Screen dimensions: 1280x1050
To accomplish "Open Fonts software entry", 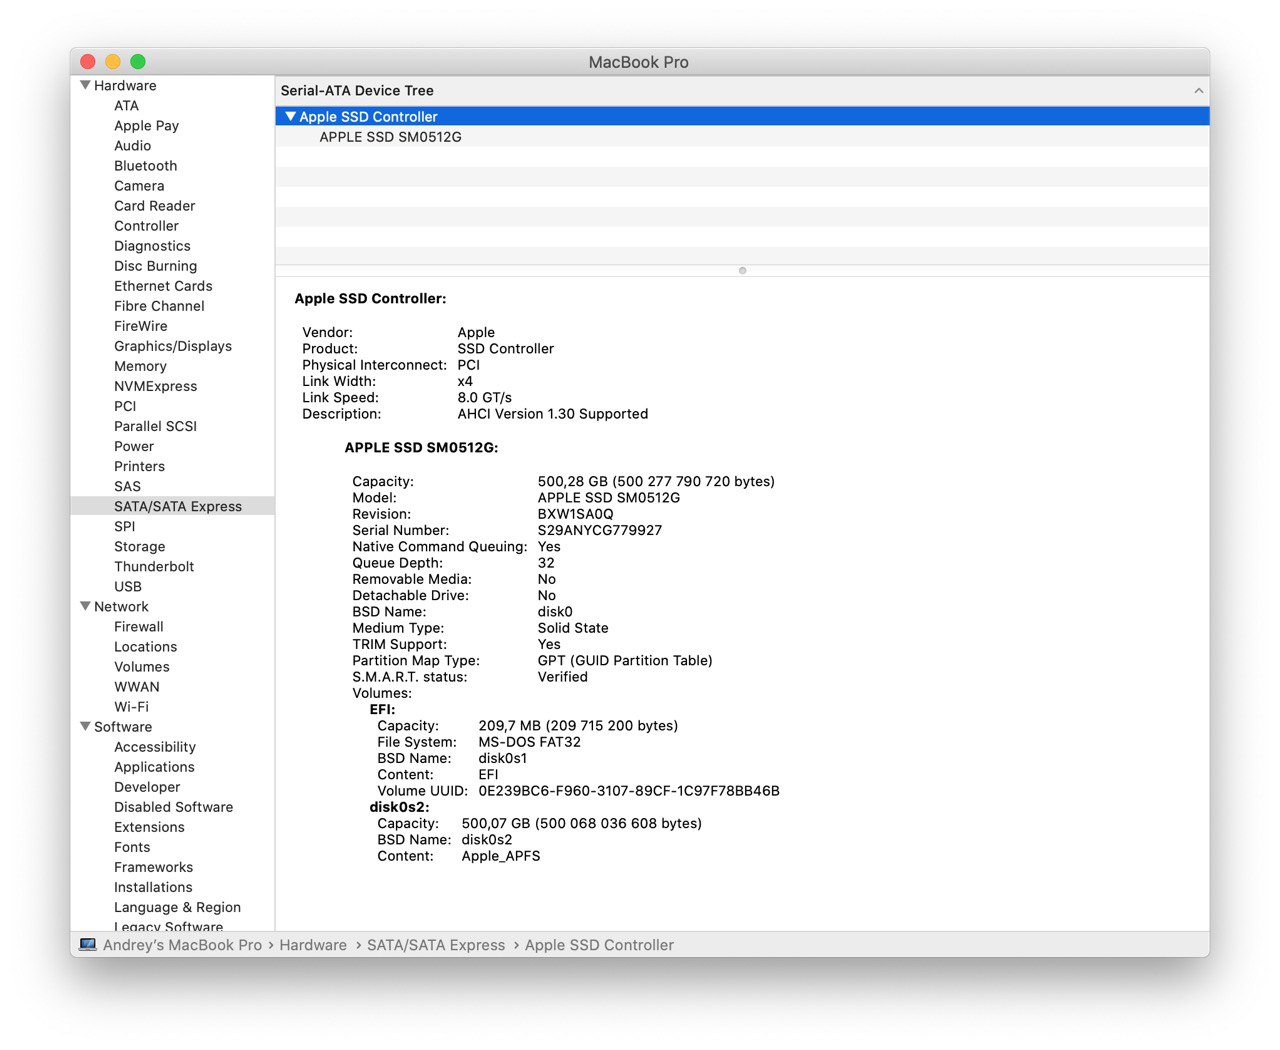I will [132, 847].
